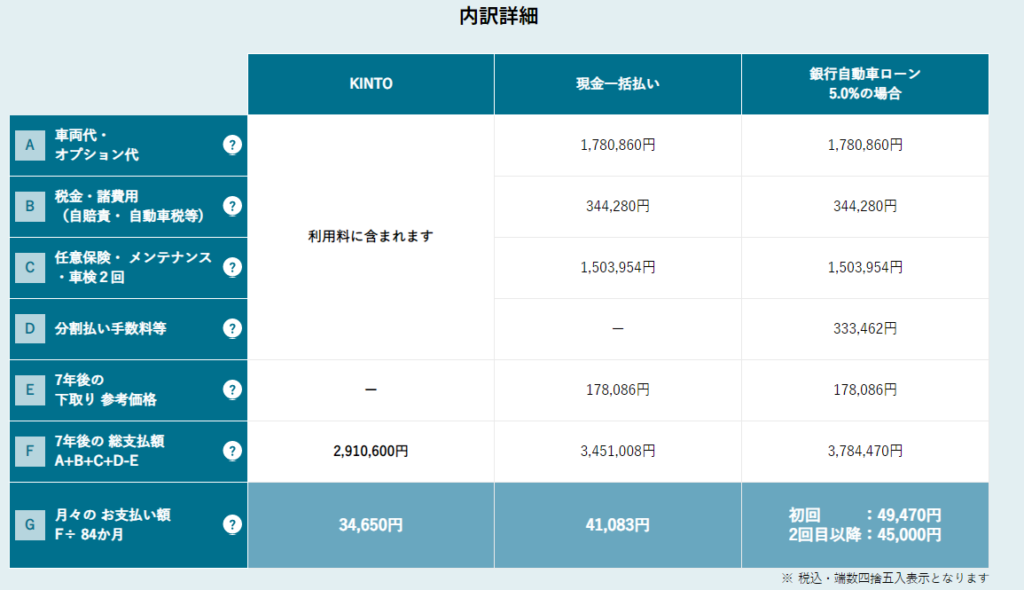Click the 利用料に含まれます cell

pos(371,237)
